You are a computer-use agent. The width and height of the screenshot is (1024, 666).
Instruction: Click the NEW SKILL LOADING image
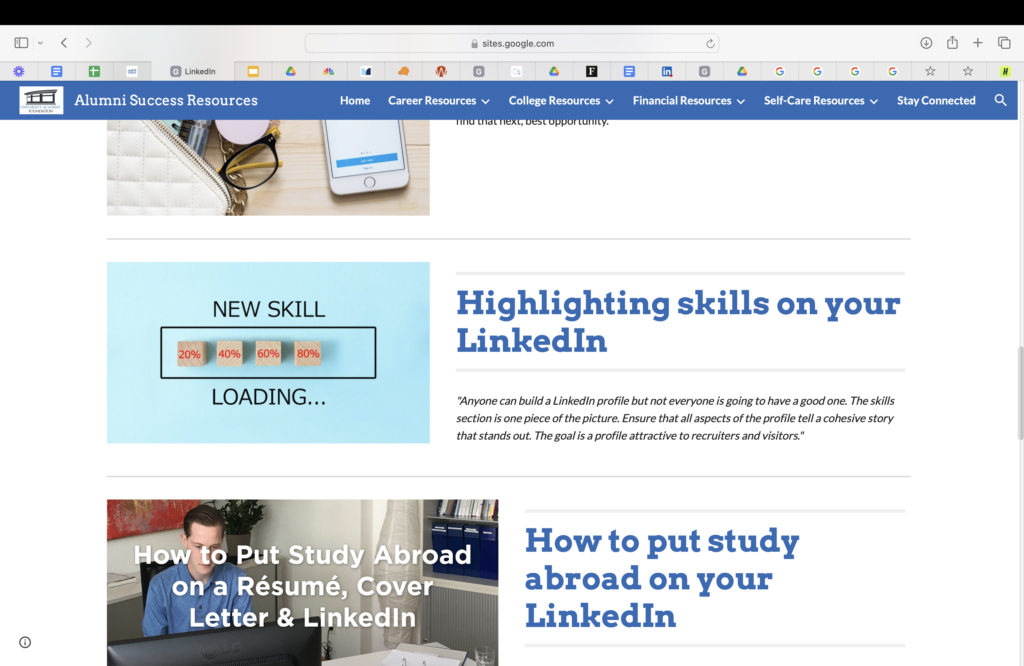(268, 353)
